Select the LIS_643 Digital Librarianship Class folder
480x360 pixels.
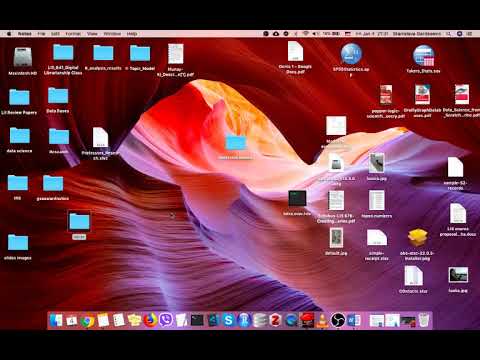[63, 53]
